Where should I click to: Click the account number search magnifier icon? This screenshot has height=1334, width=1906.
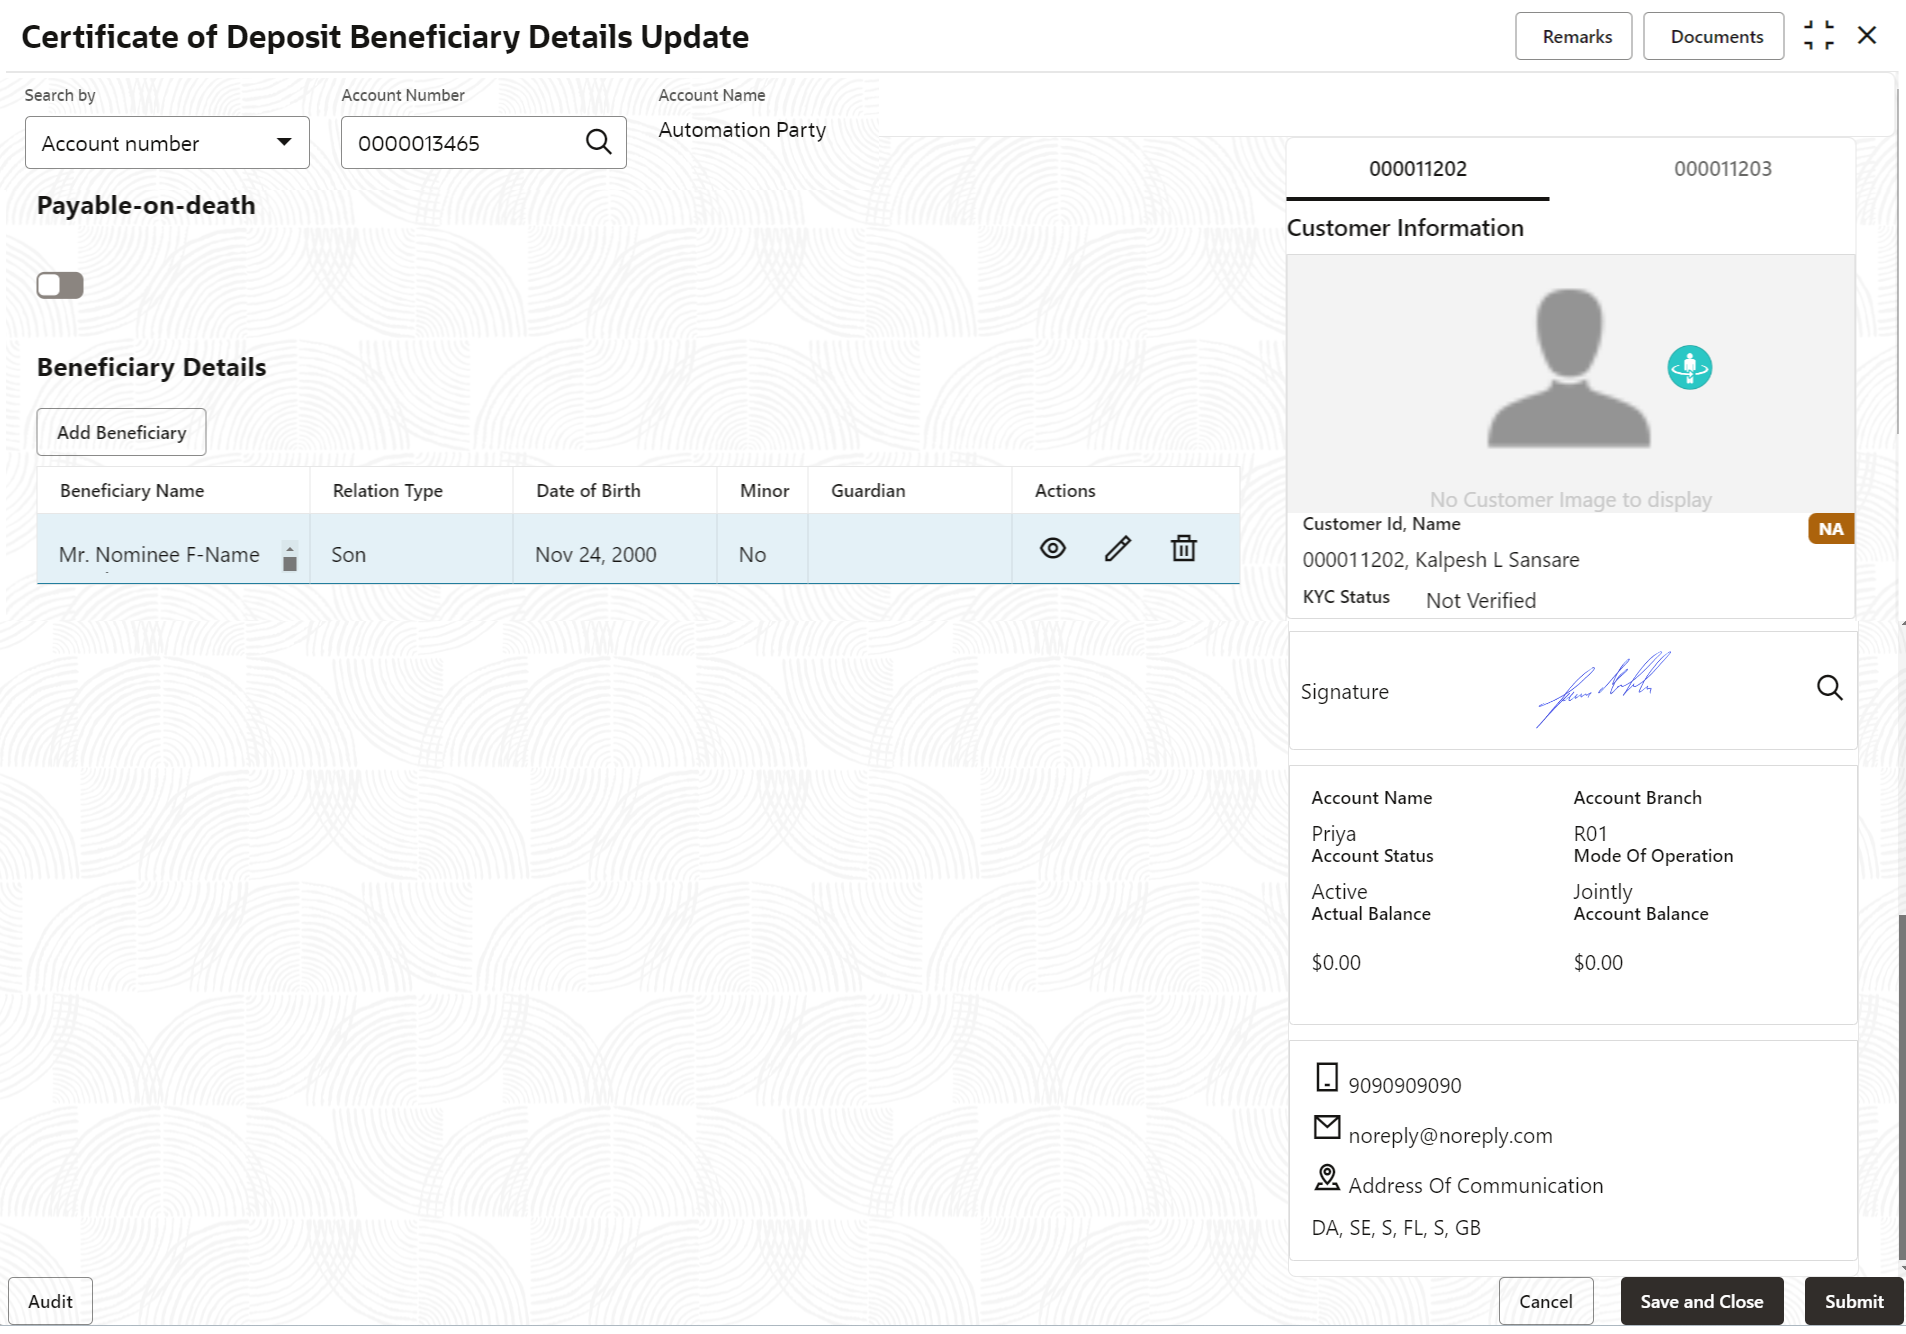click(598, 142)
